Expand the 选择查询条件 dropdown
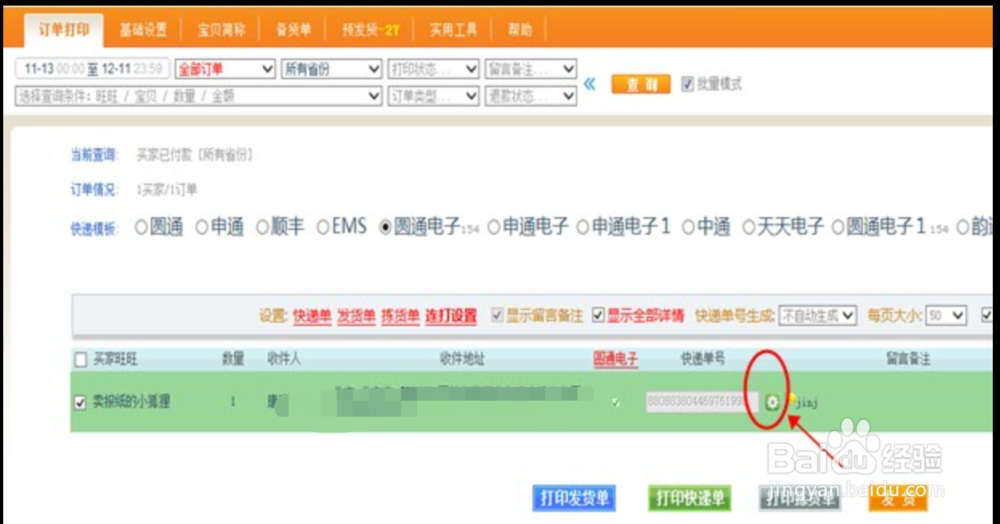Viewport: 1000px width, 524px height. (198, 96)
